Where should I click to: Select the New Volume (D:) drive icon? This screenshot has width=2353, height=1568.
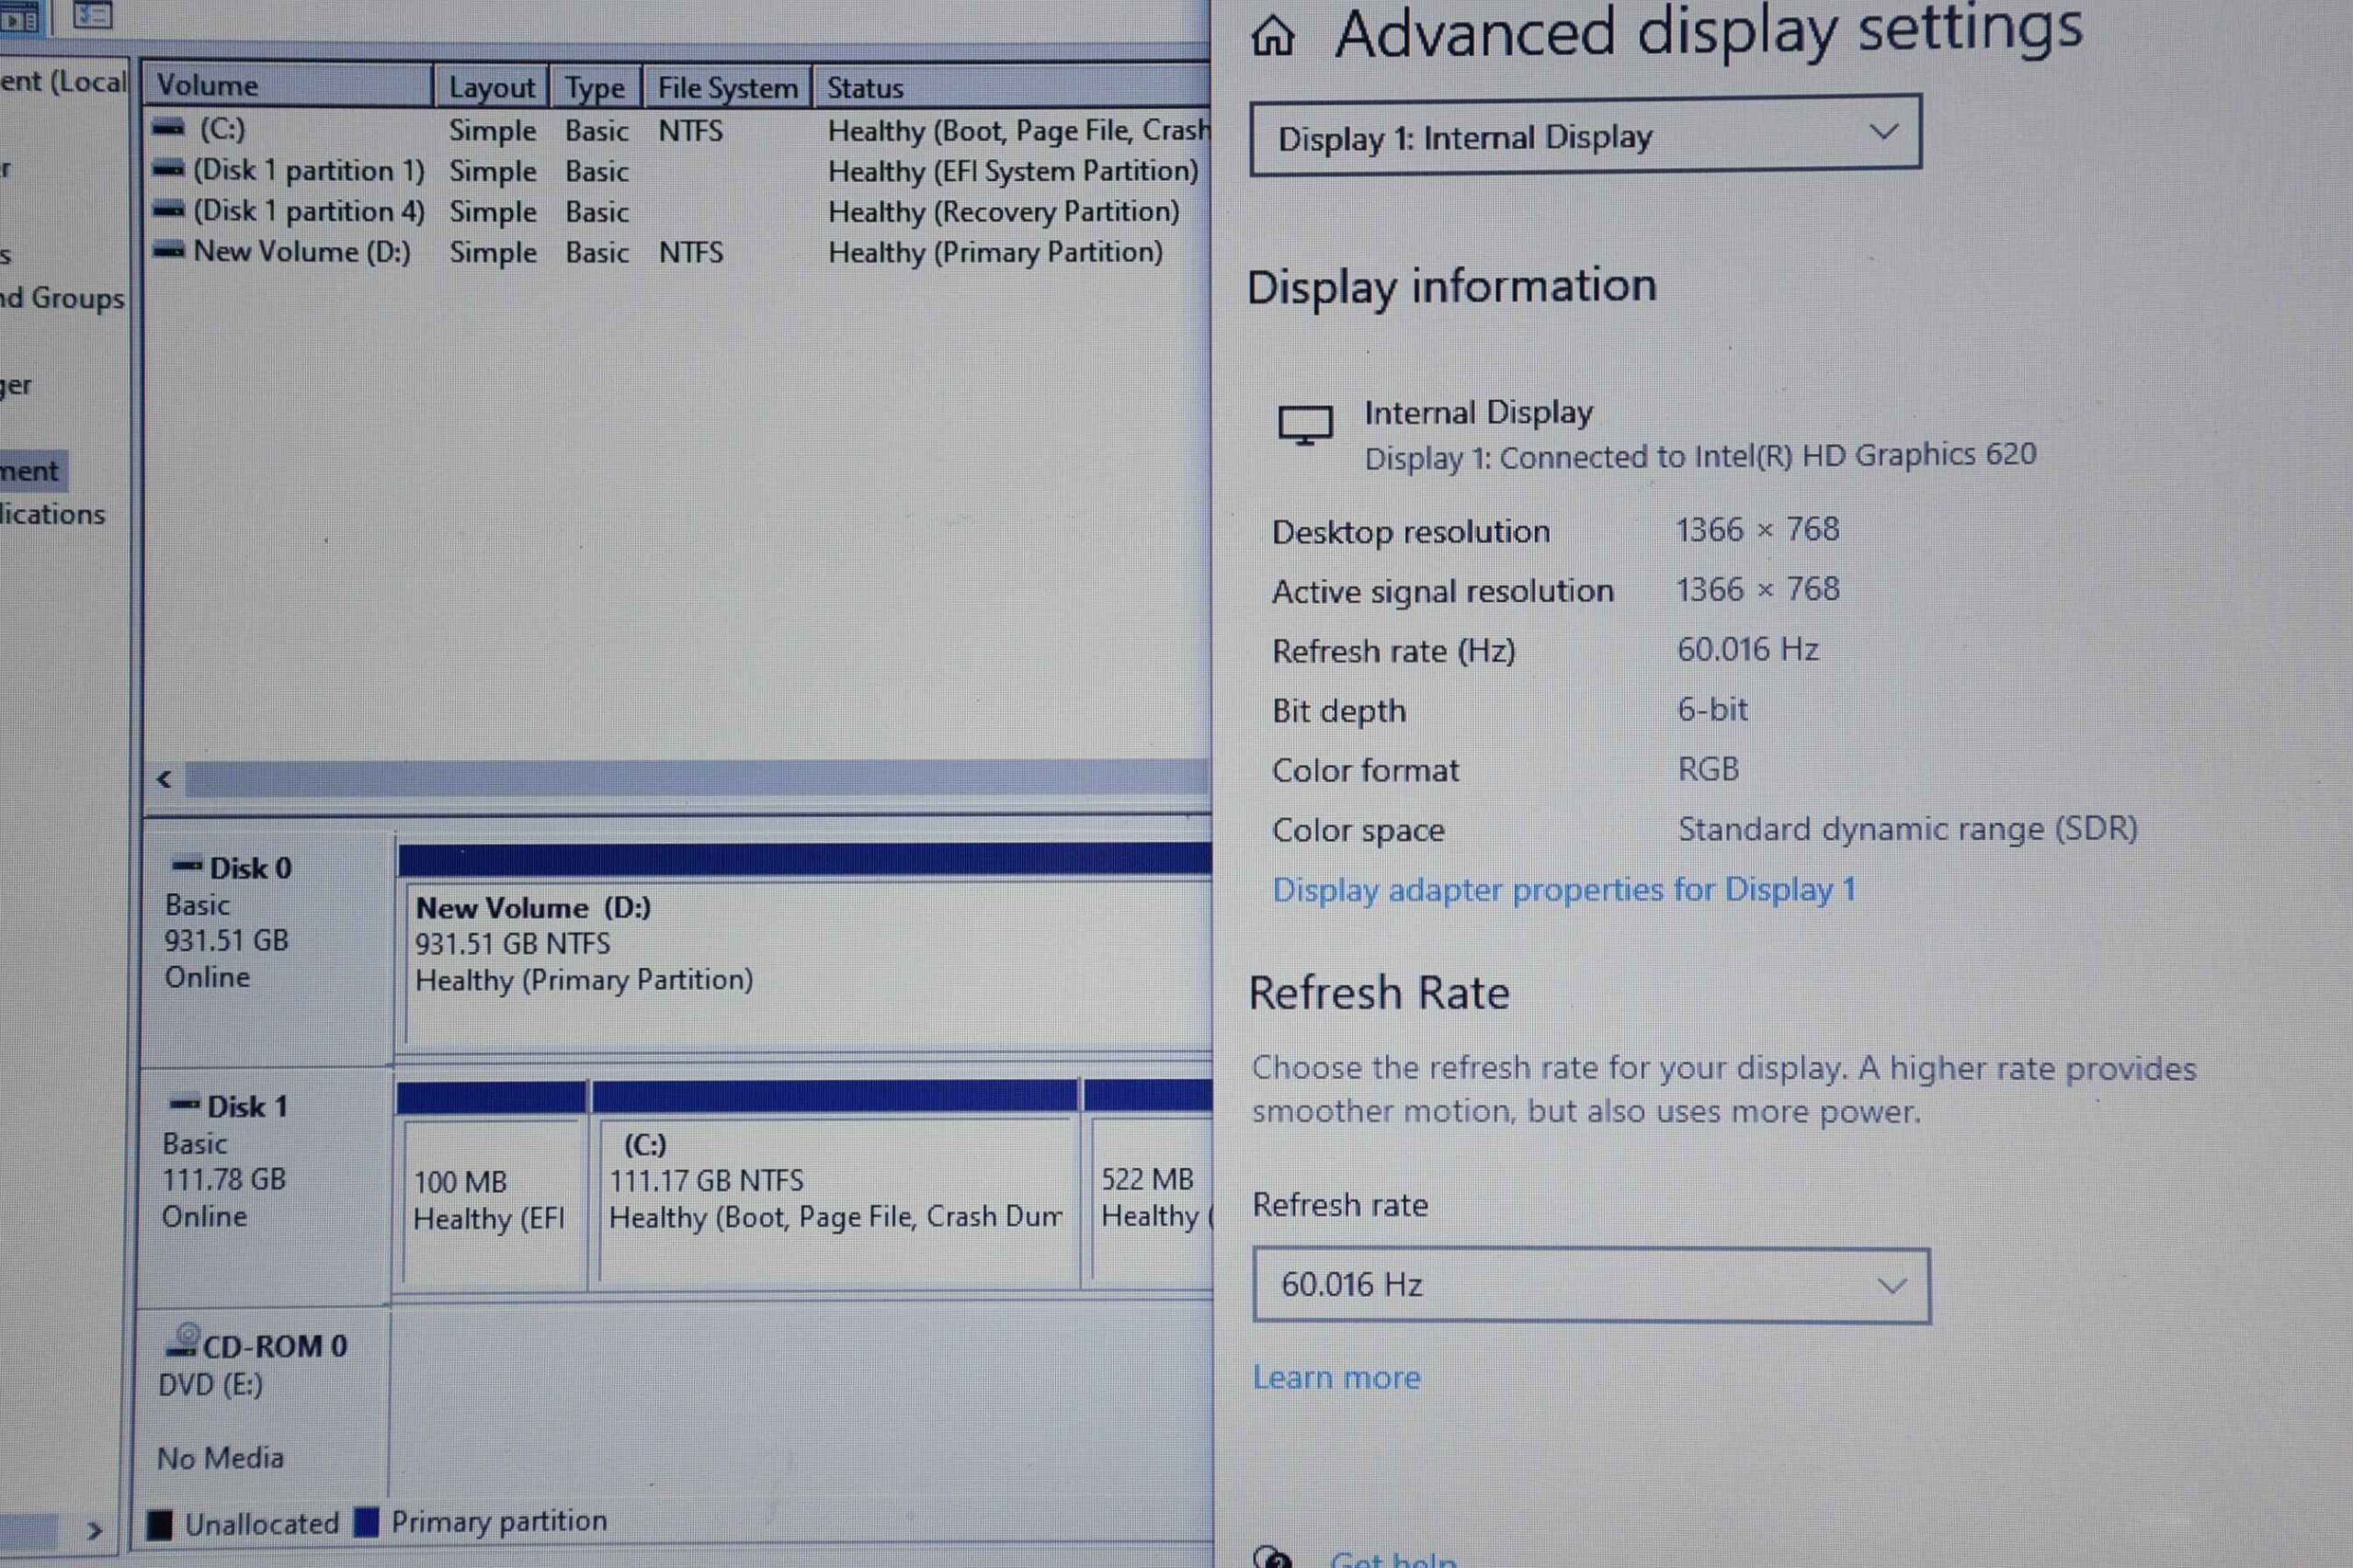click(168, 251)
